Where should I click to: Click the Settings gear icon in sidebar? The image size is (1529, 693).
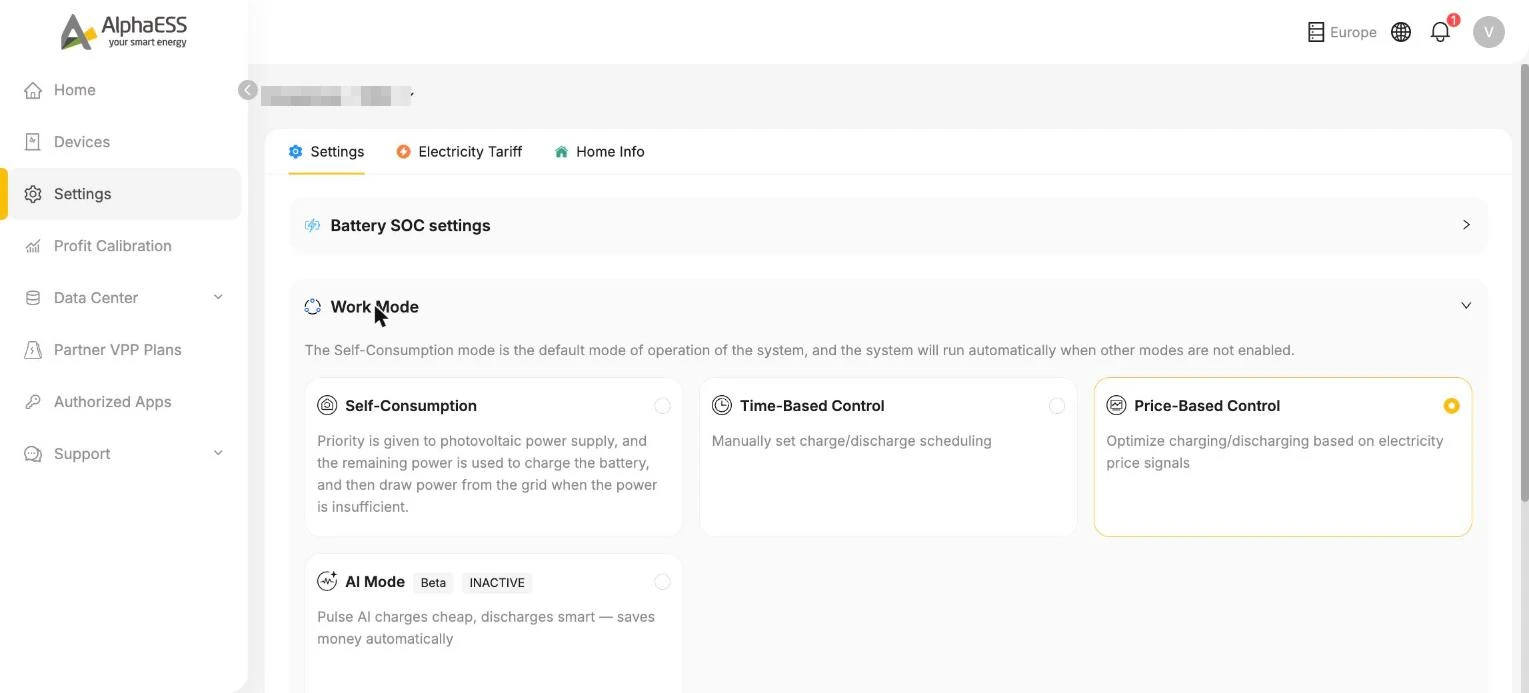pos(33,194)
